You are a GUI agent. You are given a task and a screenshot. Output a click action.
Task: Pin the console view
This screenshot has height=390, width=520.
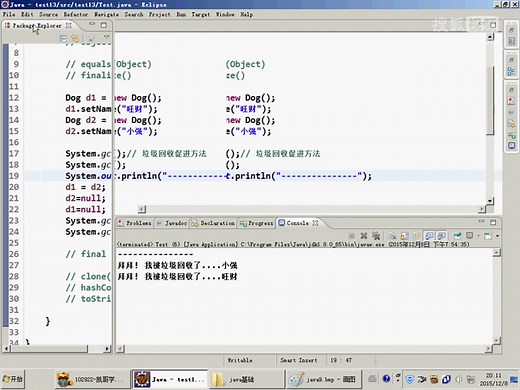(x=457, y=236)
